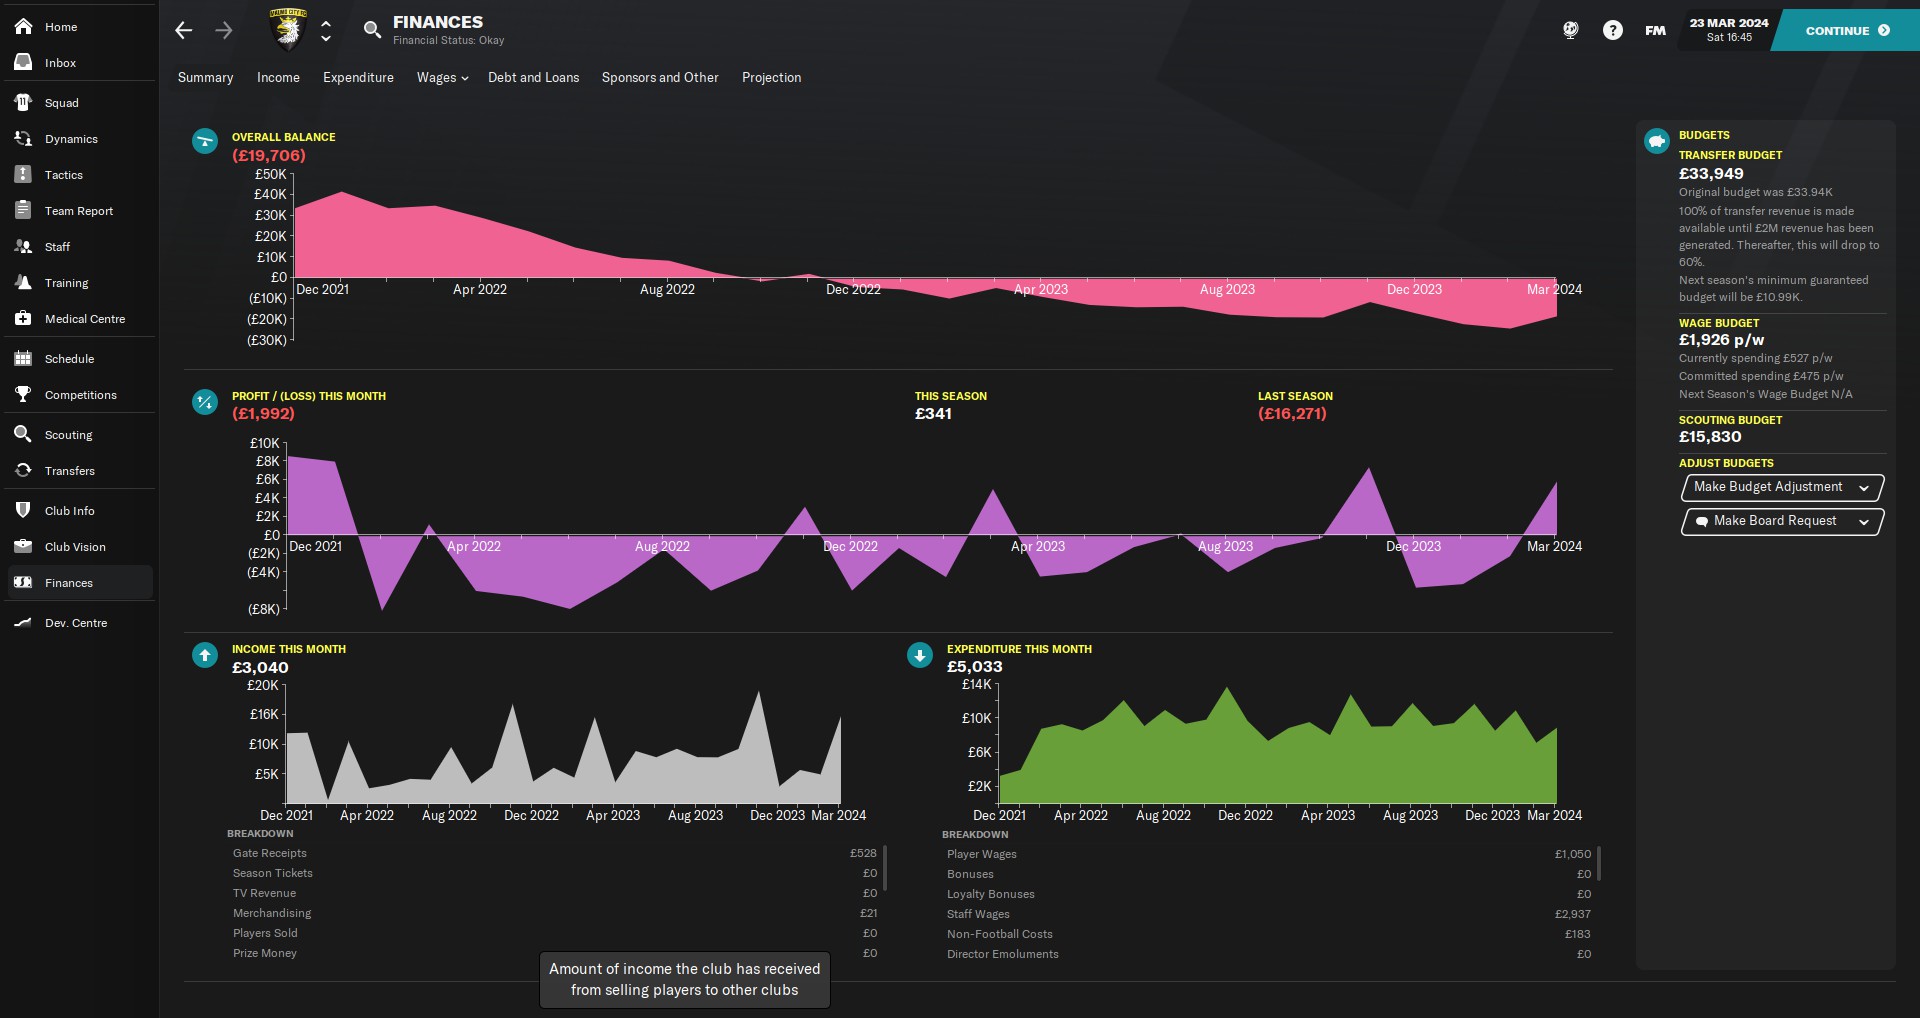Image resolution: width=1920 pixels, height=1018 pixels.
Task: Expand the Wages dropdown tab
Action: 442,78
